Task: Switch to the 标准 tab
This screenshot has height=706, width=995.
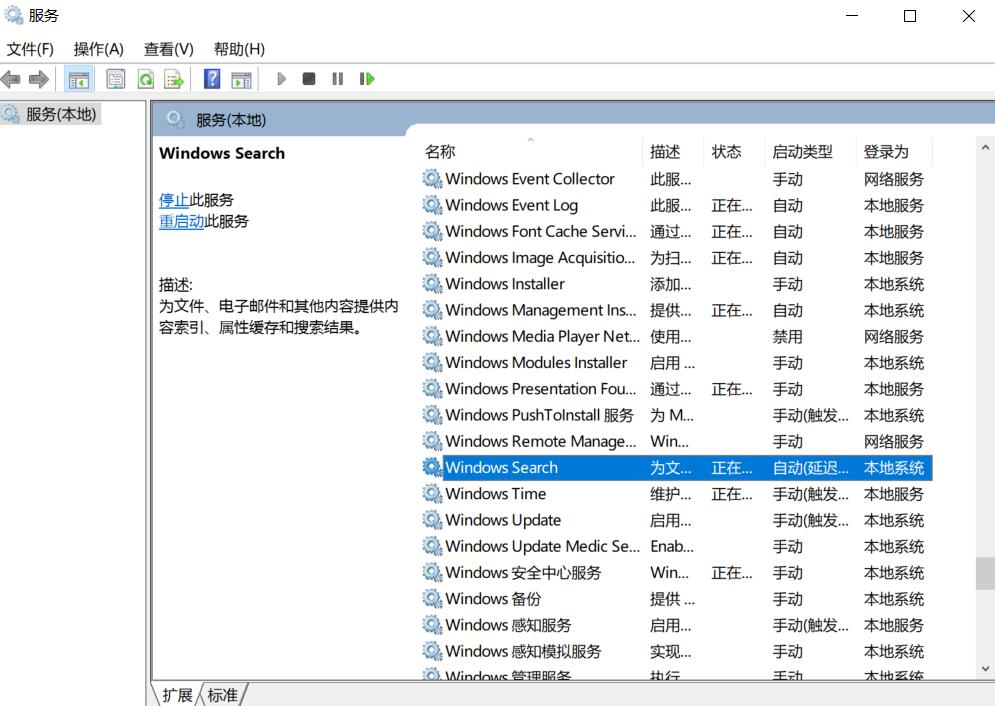Action: pos(223,695)
